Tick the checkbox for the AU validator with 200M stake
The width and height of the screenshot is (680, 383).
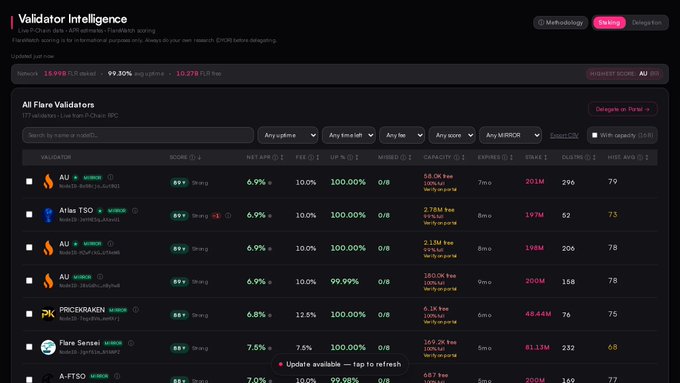coord(29,281)
